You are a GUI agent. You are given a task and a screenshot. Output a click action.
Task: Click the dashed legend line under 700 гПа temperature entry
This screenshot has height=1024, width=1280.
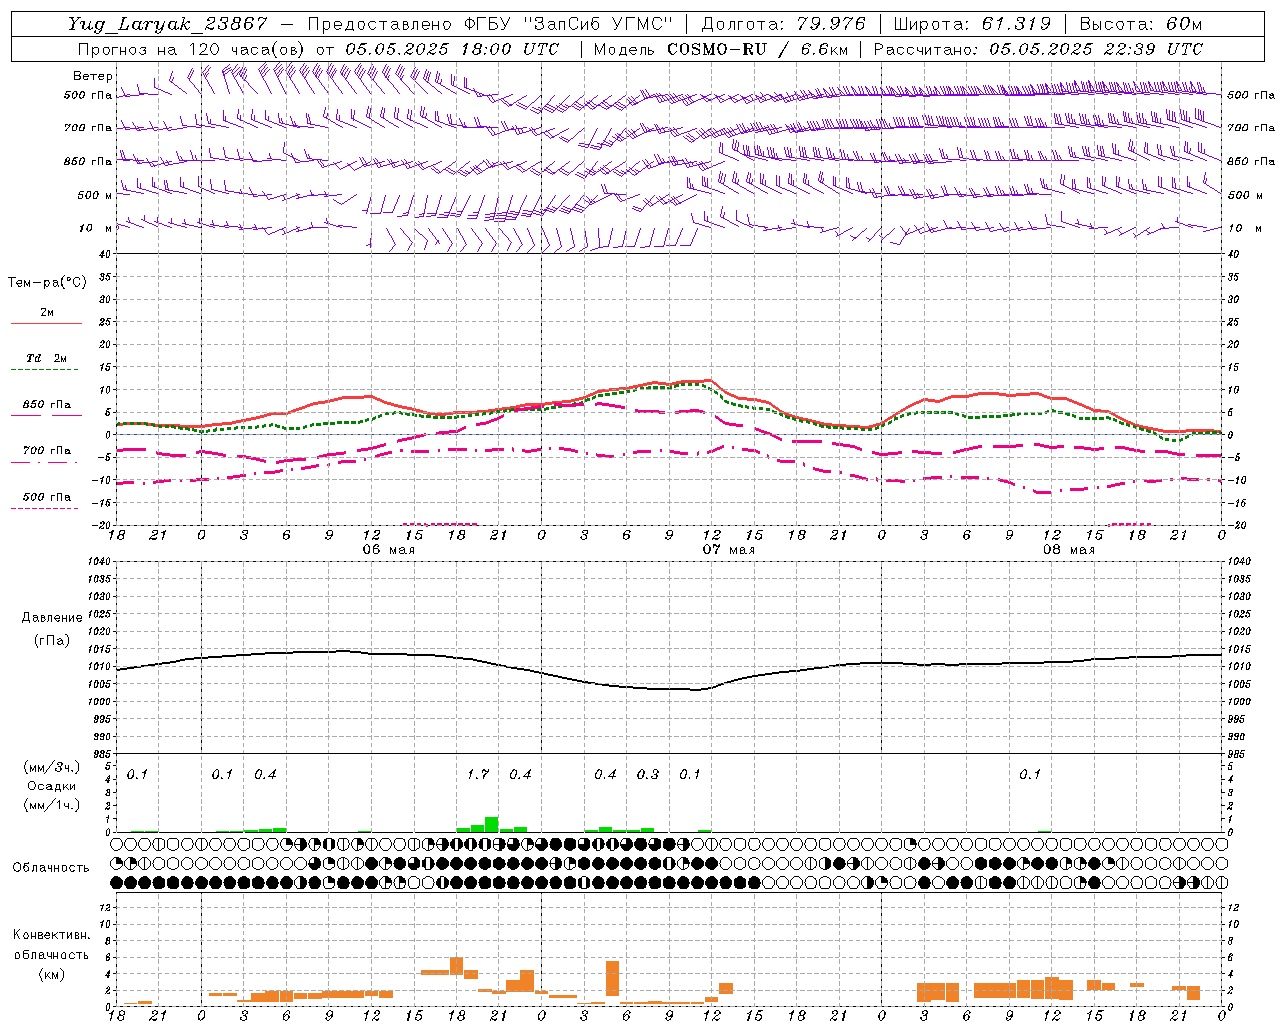tap(44, 462)
